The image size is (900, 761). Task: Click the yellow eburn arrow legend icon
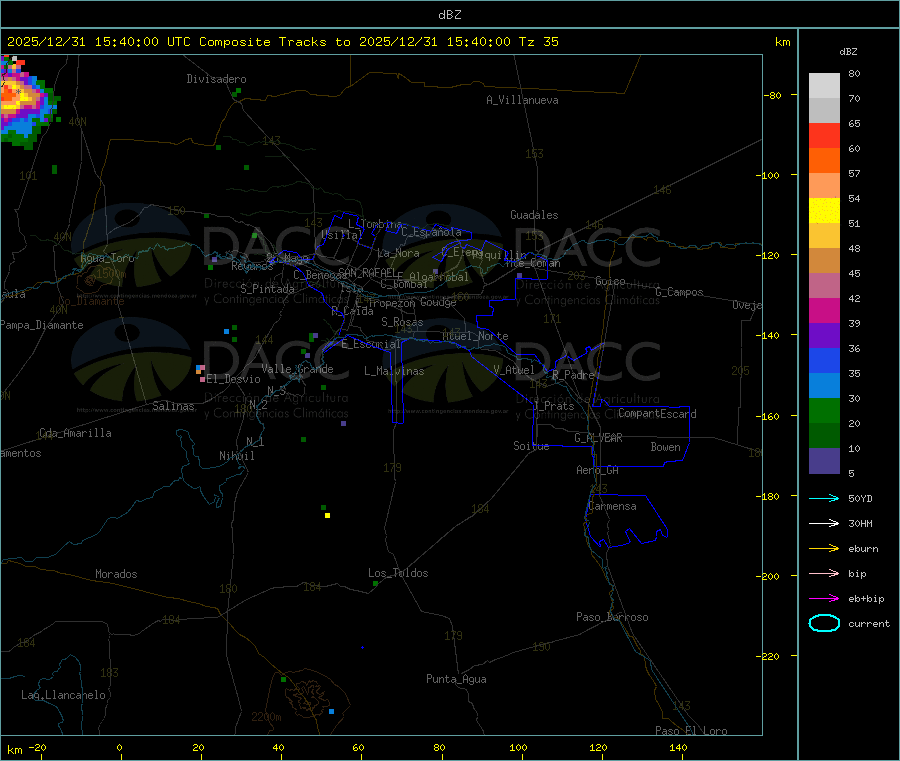click(824, 548)
